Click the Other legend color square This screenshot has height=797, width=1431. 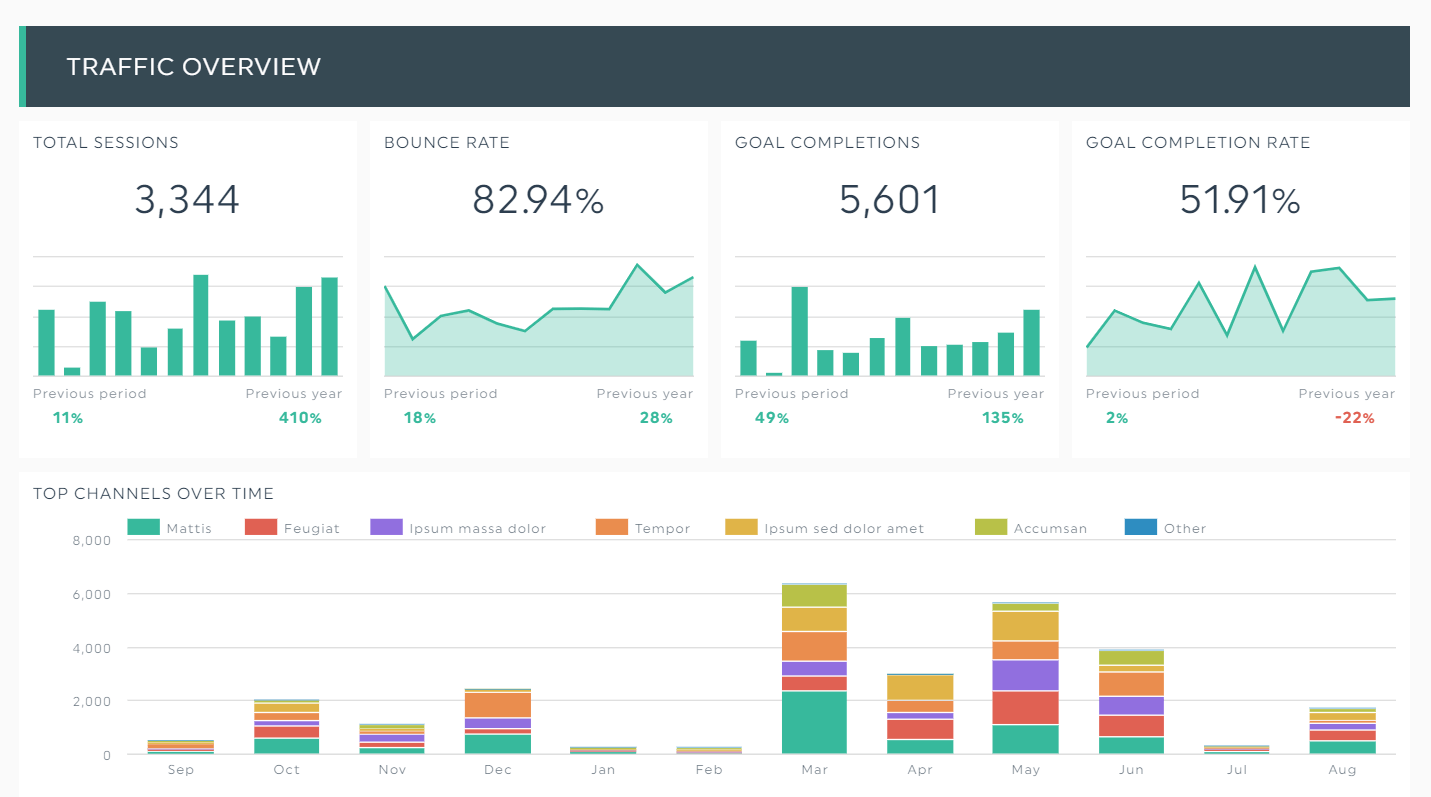[x=1140, y=527]
